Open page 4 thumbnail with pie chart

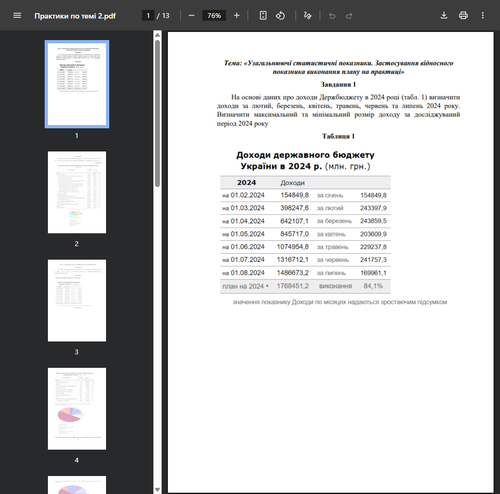[x=77, y=409]
